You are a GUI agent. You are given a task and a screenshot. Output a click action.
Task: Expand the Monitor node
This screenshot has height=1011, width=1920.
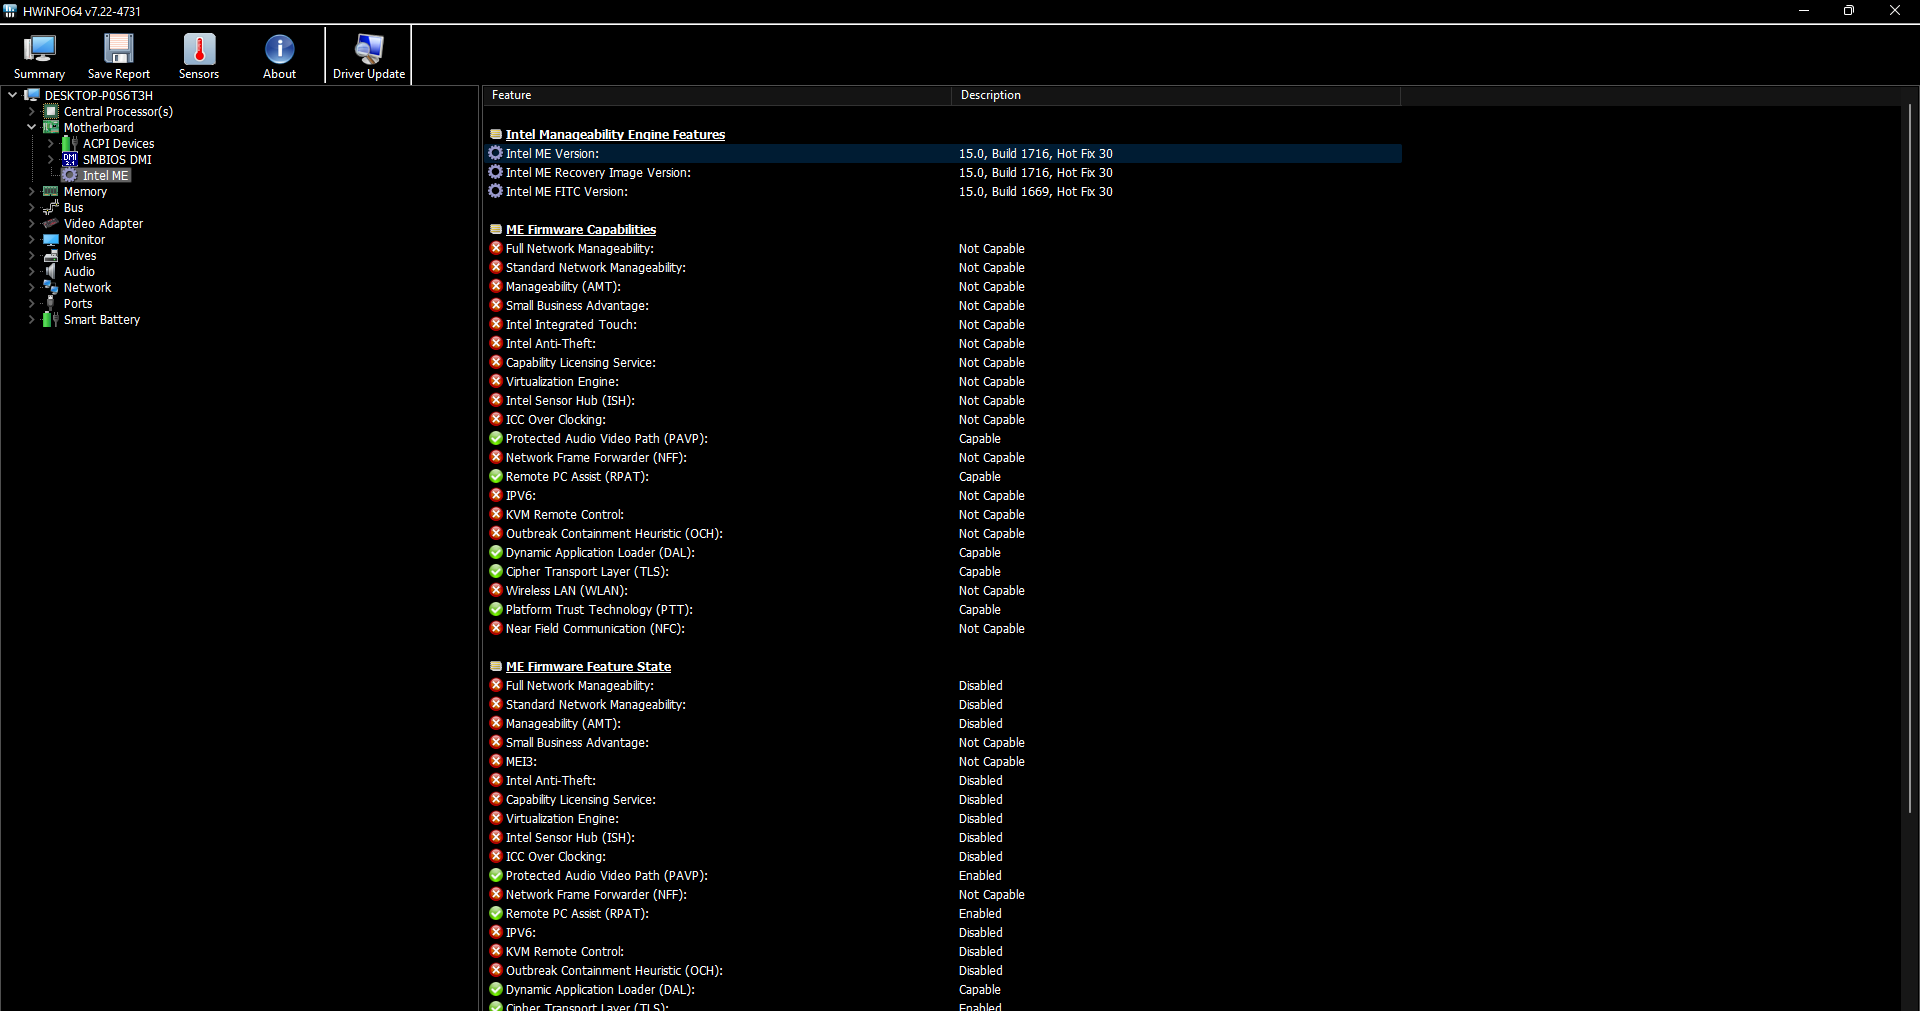tap(31, 239)
